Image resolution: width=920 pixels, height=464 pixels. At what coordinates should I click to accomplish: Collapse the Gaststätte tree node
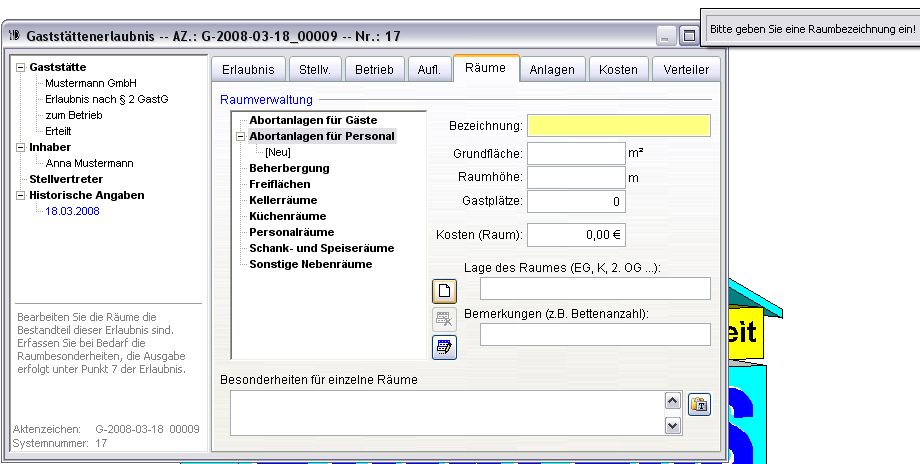pyautogui.click(x=21, y=67)
